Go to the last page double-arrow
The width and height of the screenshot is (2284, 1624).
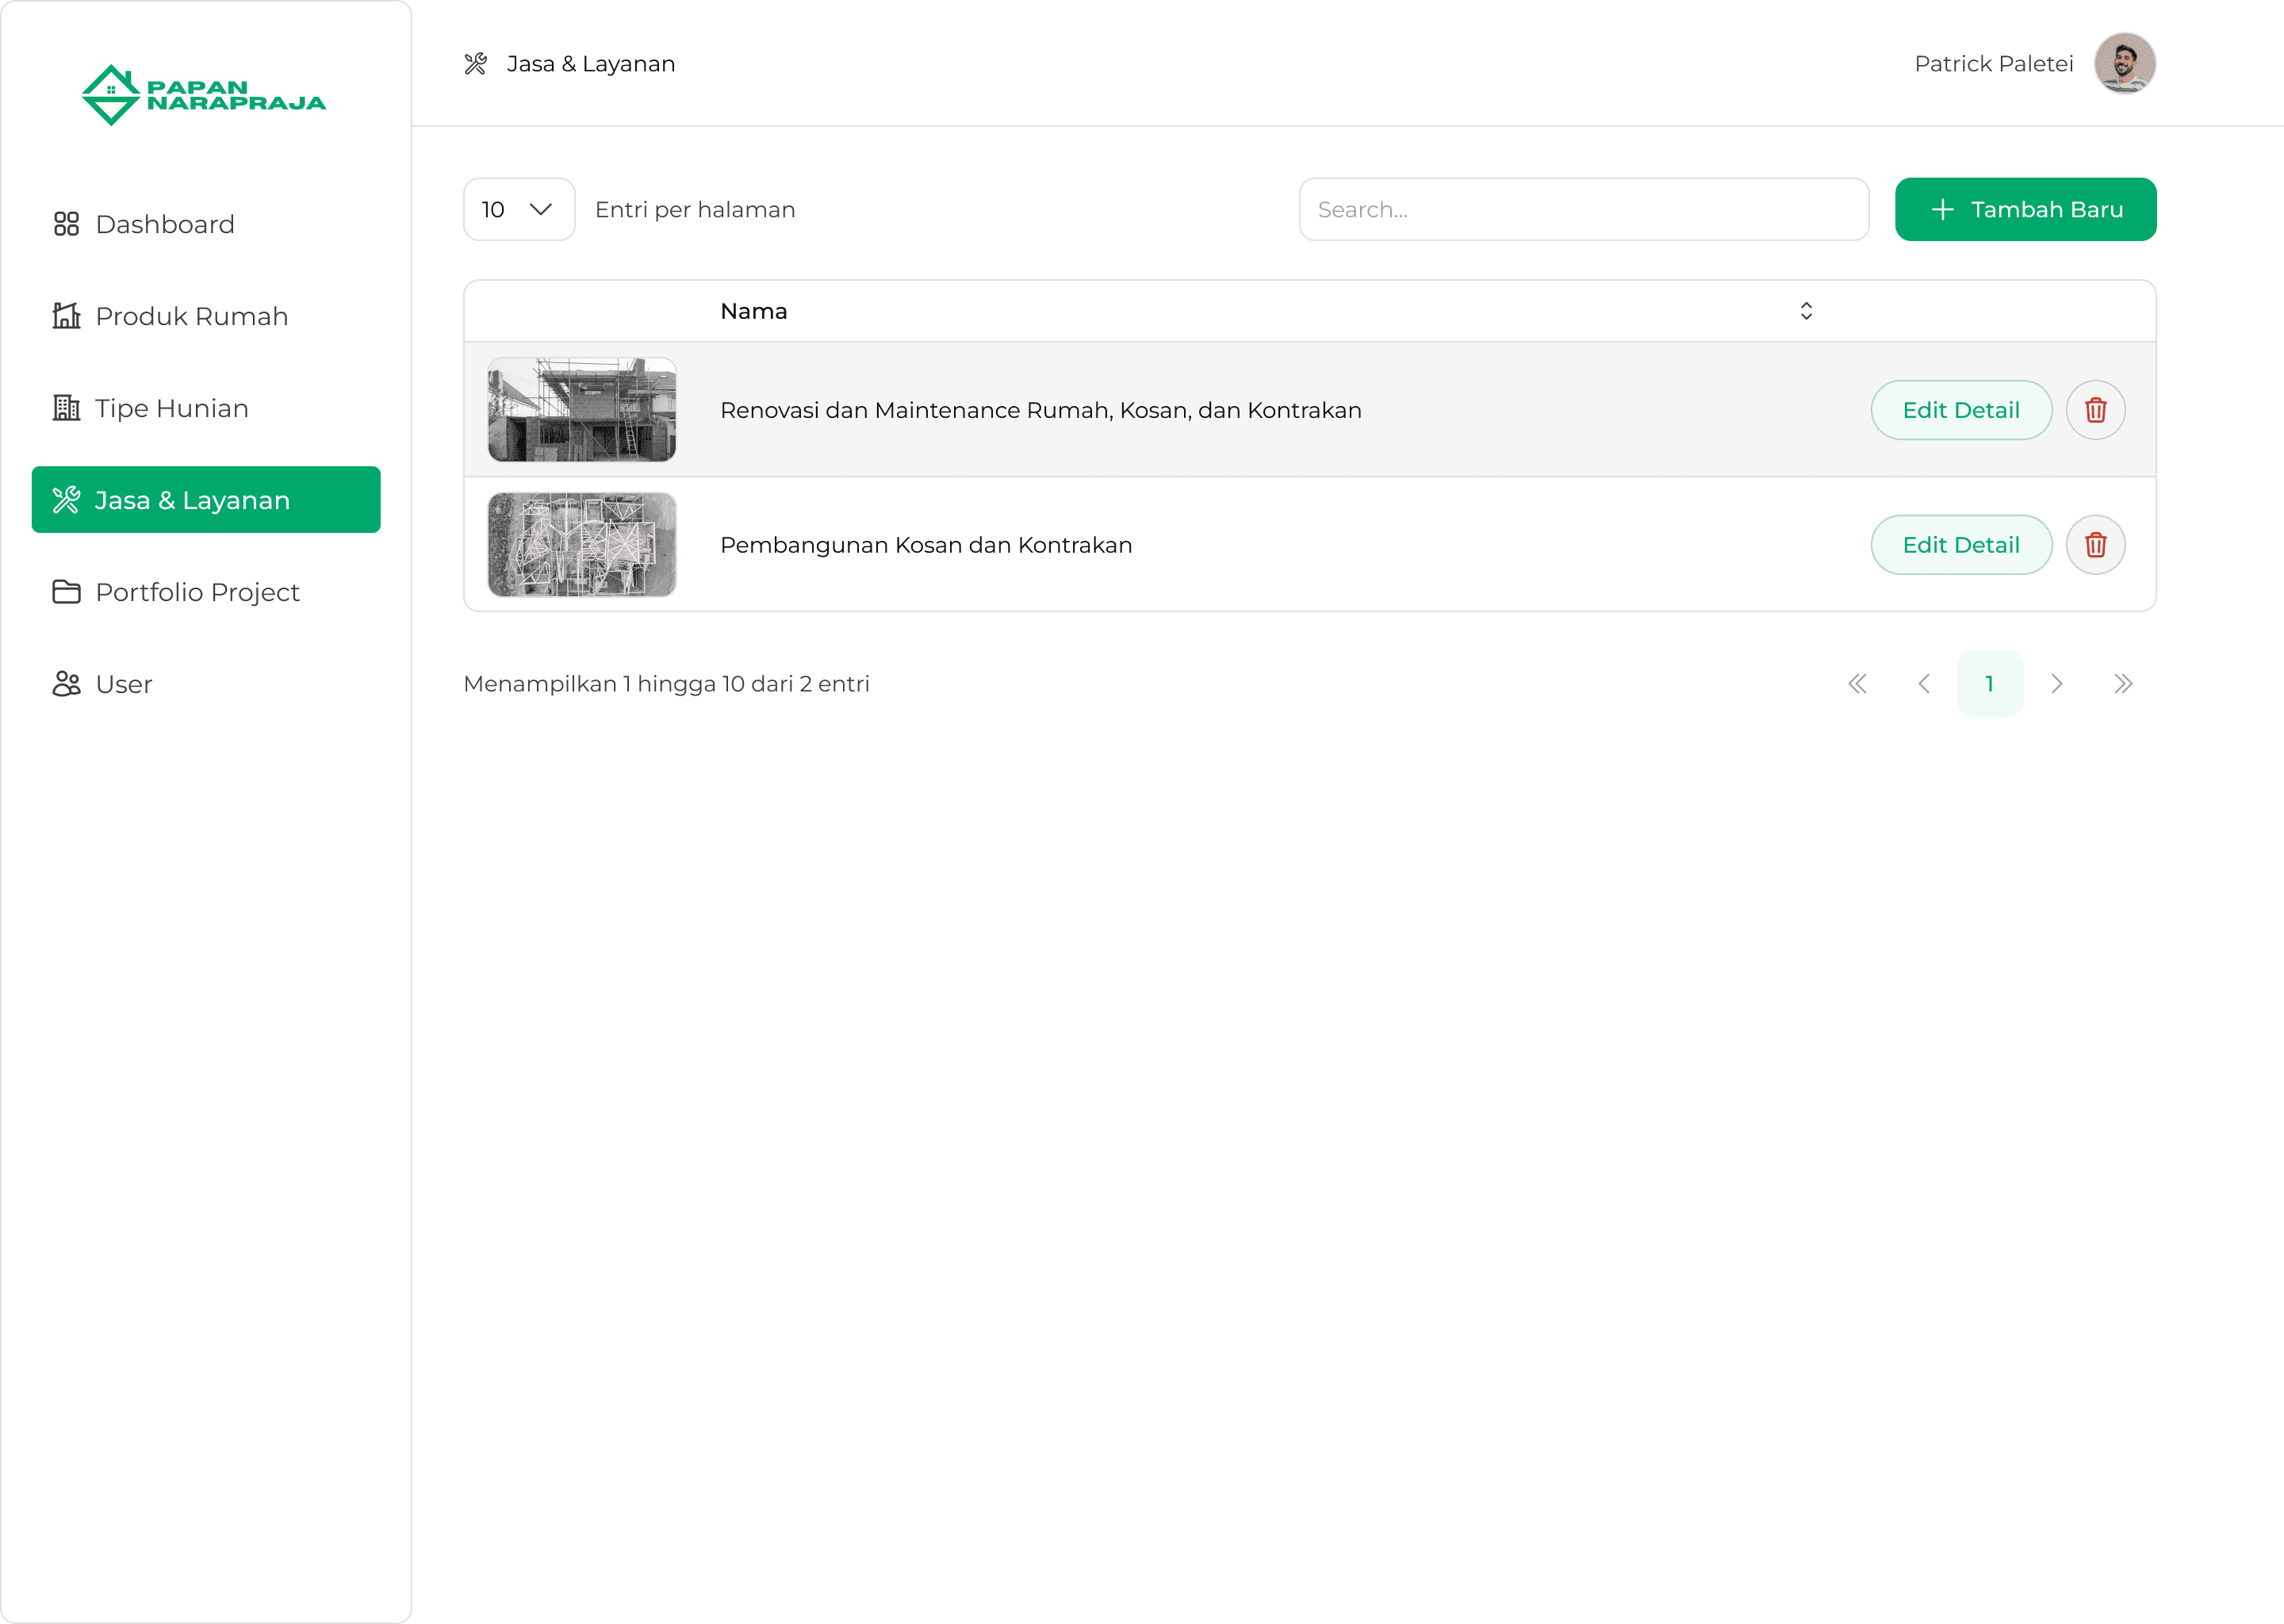2123,684
